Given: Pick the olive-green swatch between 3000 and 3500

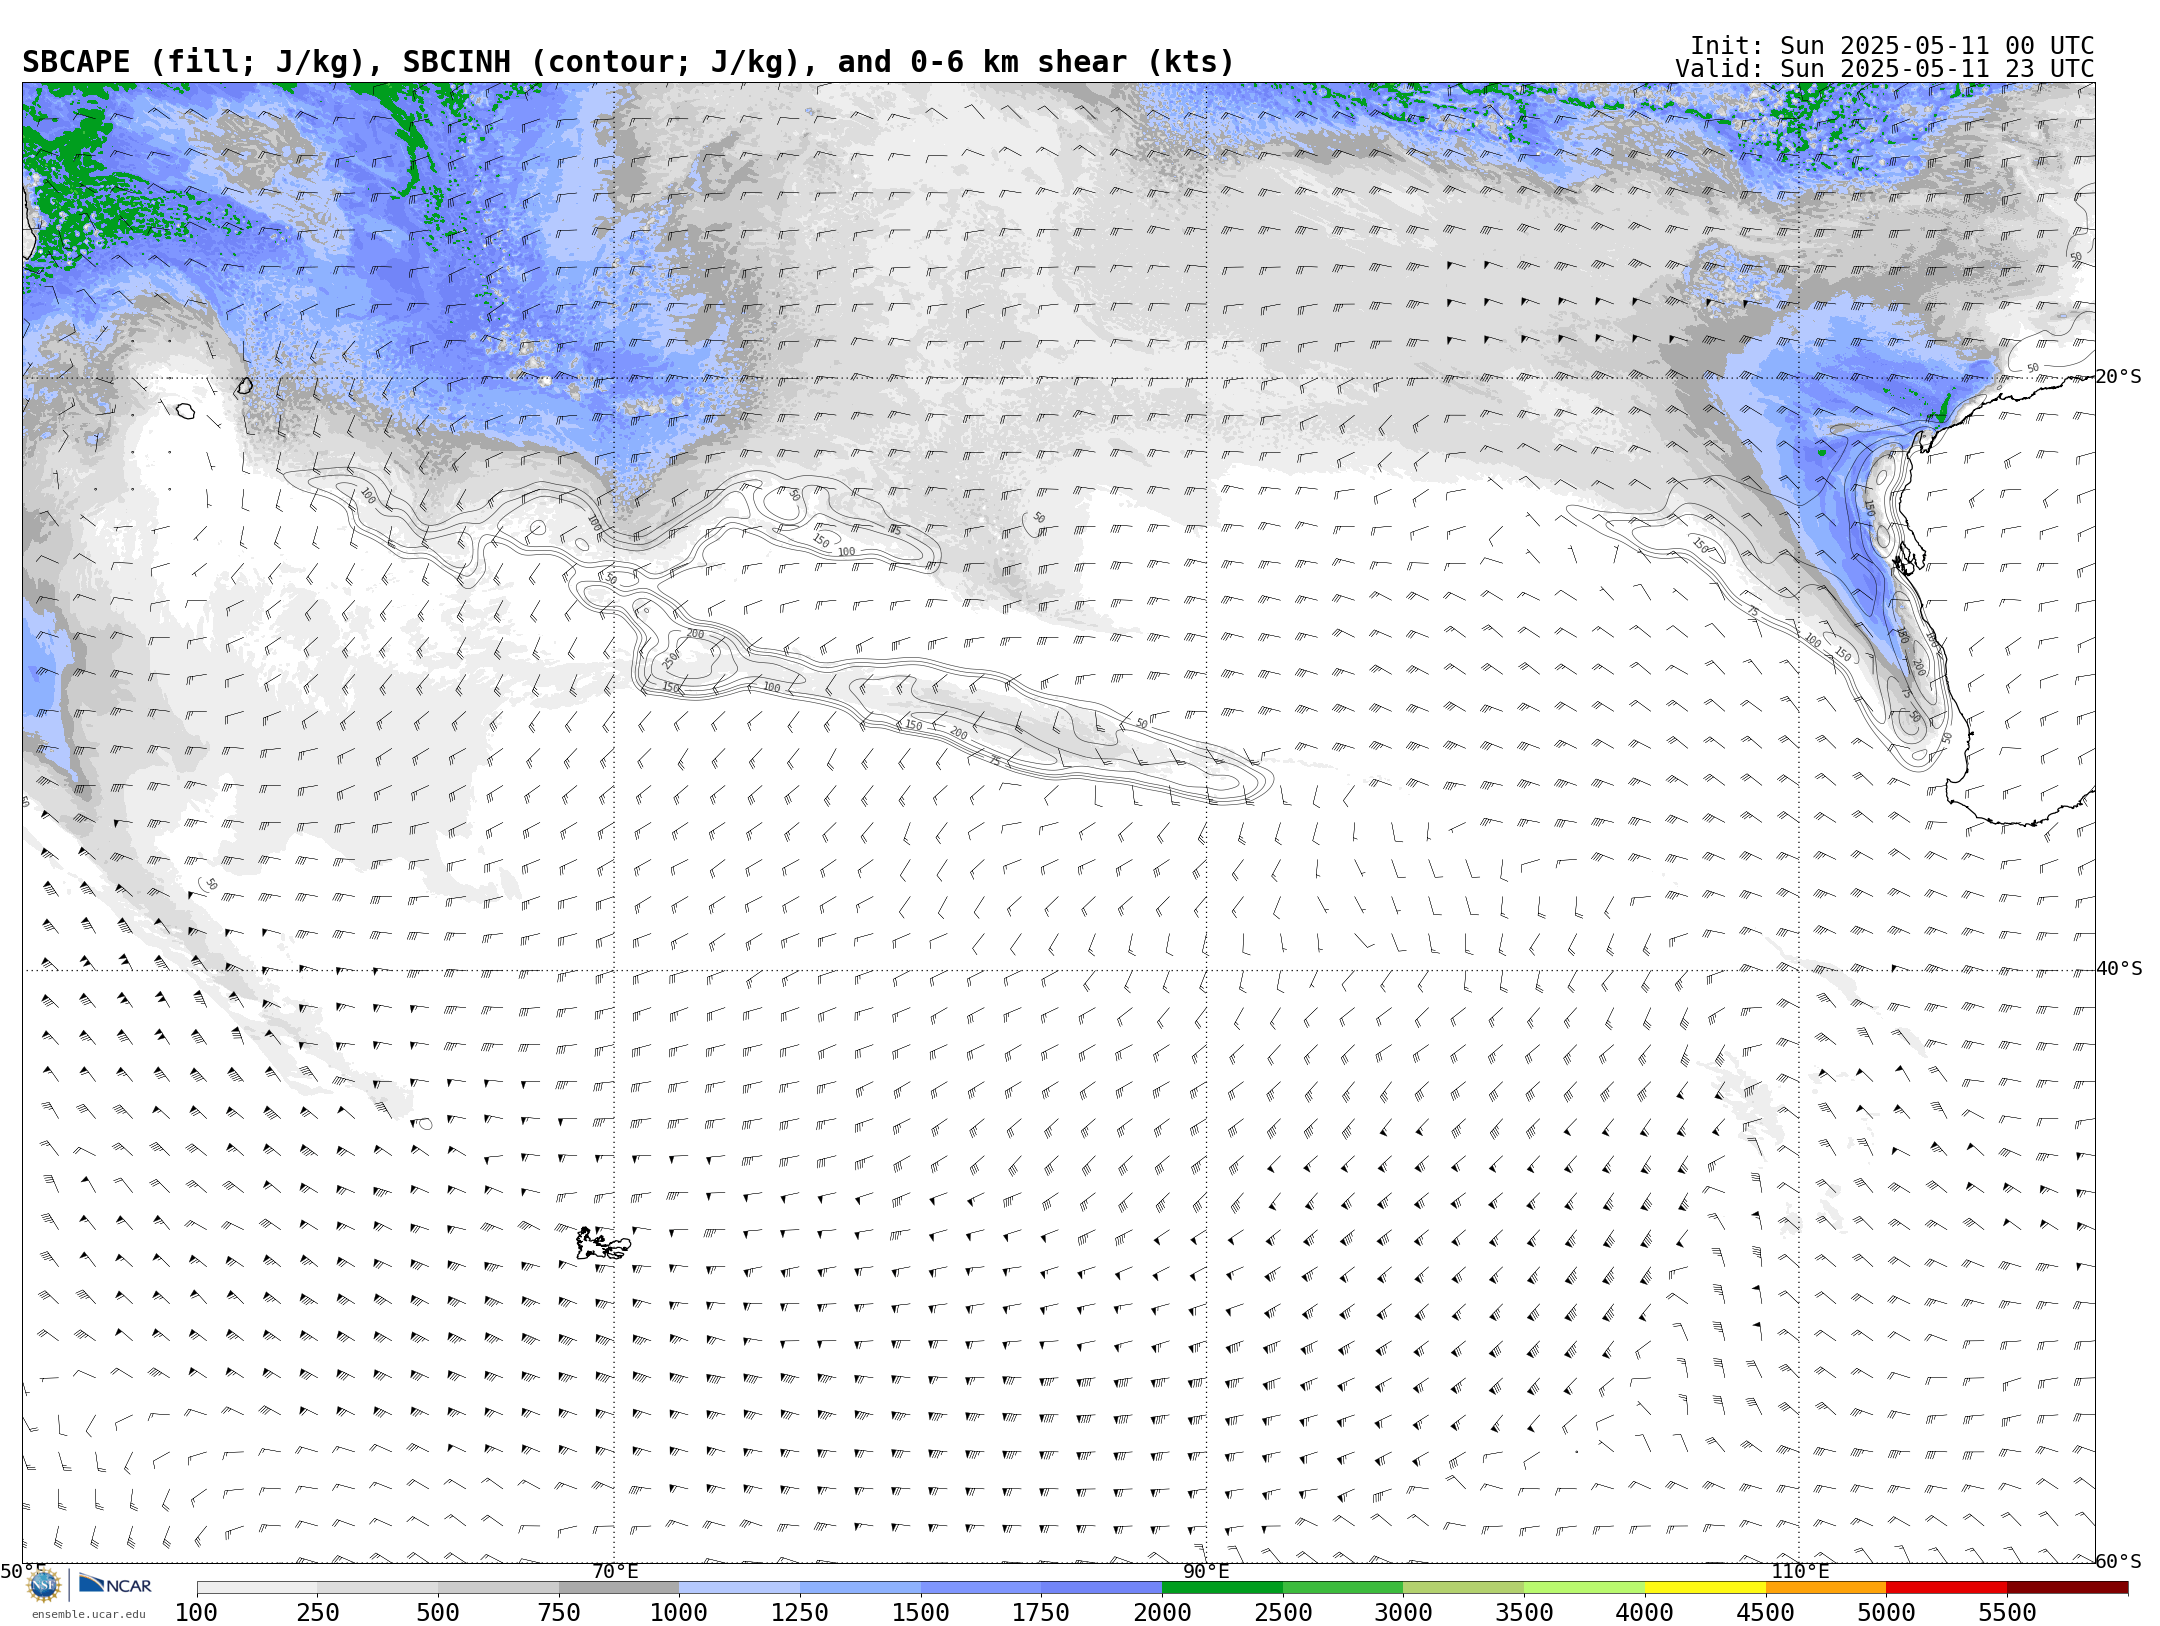Looking at the screenshot, I should pyautogui.click(x=1463, y=1588).
